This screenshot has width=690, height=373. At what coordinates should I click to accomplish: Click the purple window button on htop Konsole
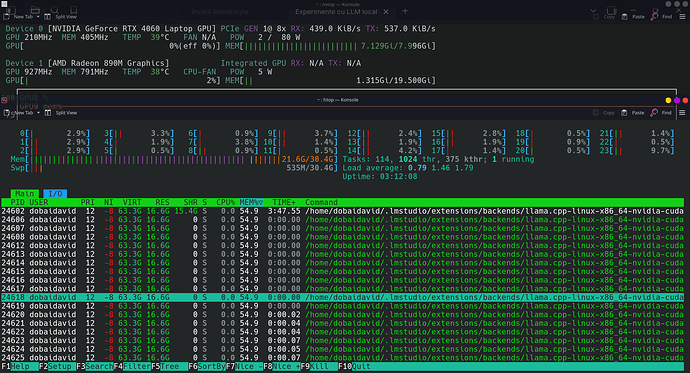tap(677, 100)
